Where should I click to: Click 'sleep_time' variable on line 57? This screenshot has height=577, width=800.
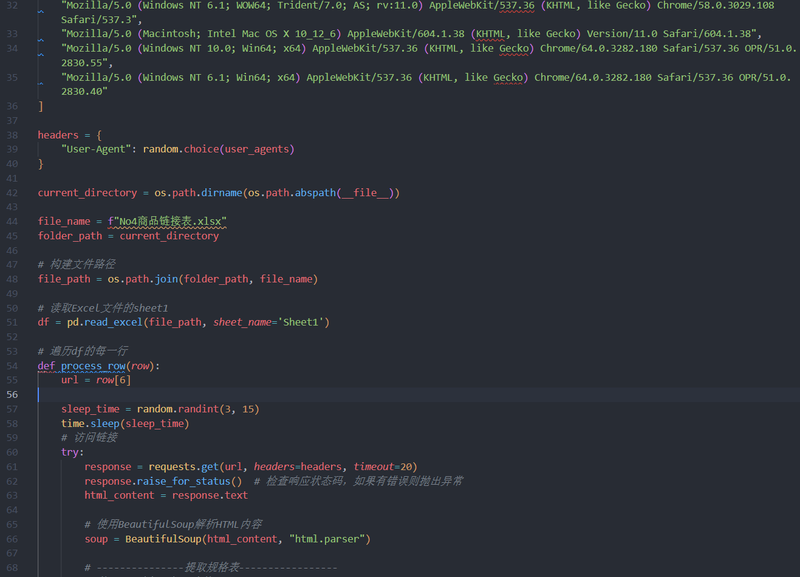coord(90,409)
